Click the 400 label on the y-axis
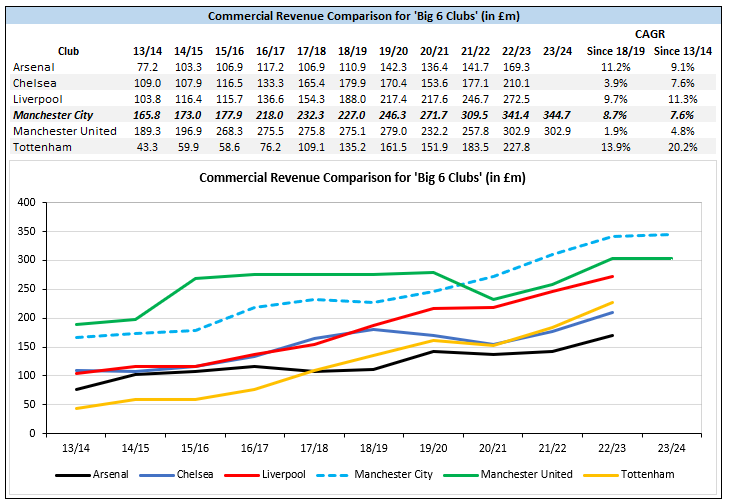Screen dimensions: 730x501 pos(27,203)
